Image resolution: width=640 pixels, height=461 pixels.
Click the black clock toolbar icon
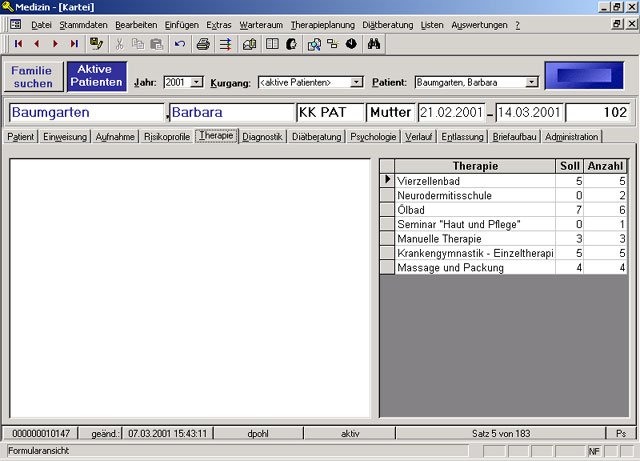(x=351, y=44)
